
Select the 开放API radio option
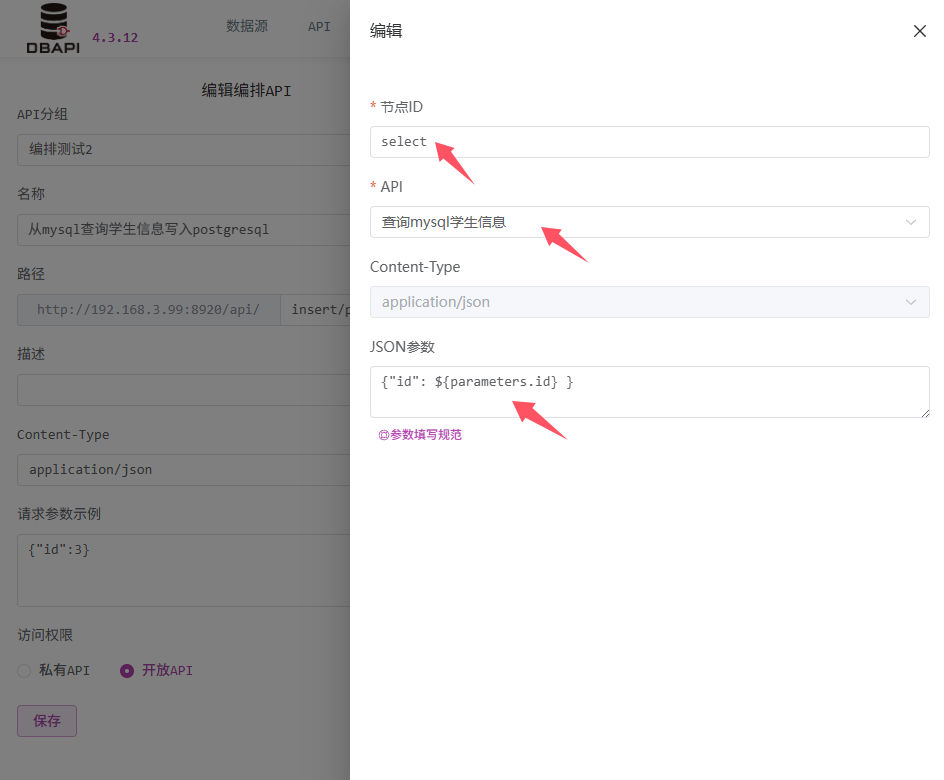(127, 671)
